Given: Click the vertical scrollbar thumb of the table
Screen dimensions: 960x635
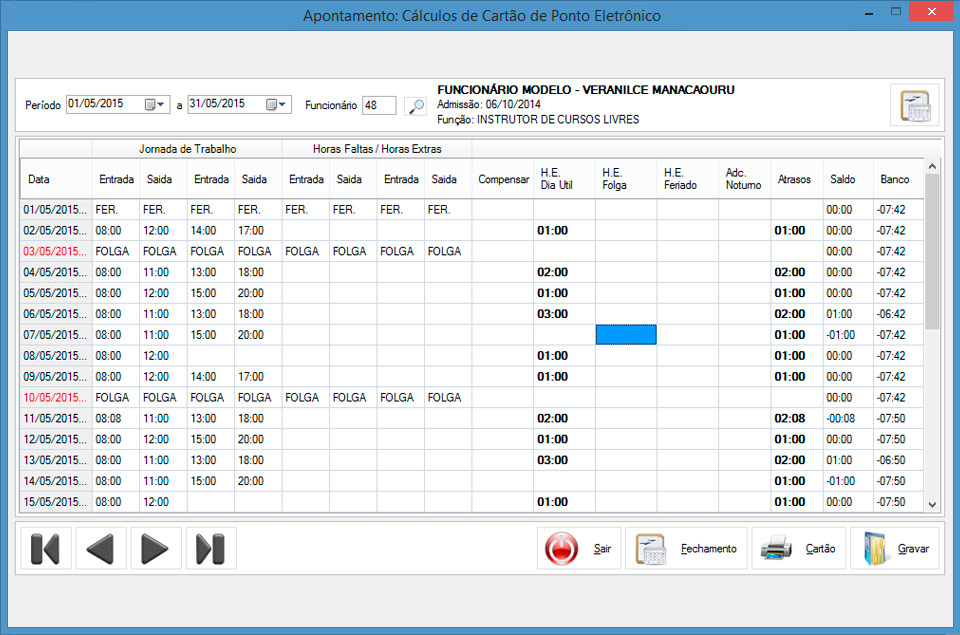Looking at the screenshot, I should (x=932, y=252).
